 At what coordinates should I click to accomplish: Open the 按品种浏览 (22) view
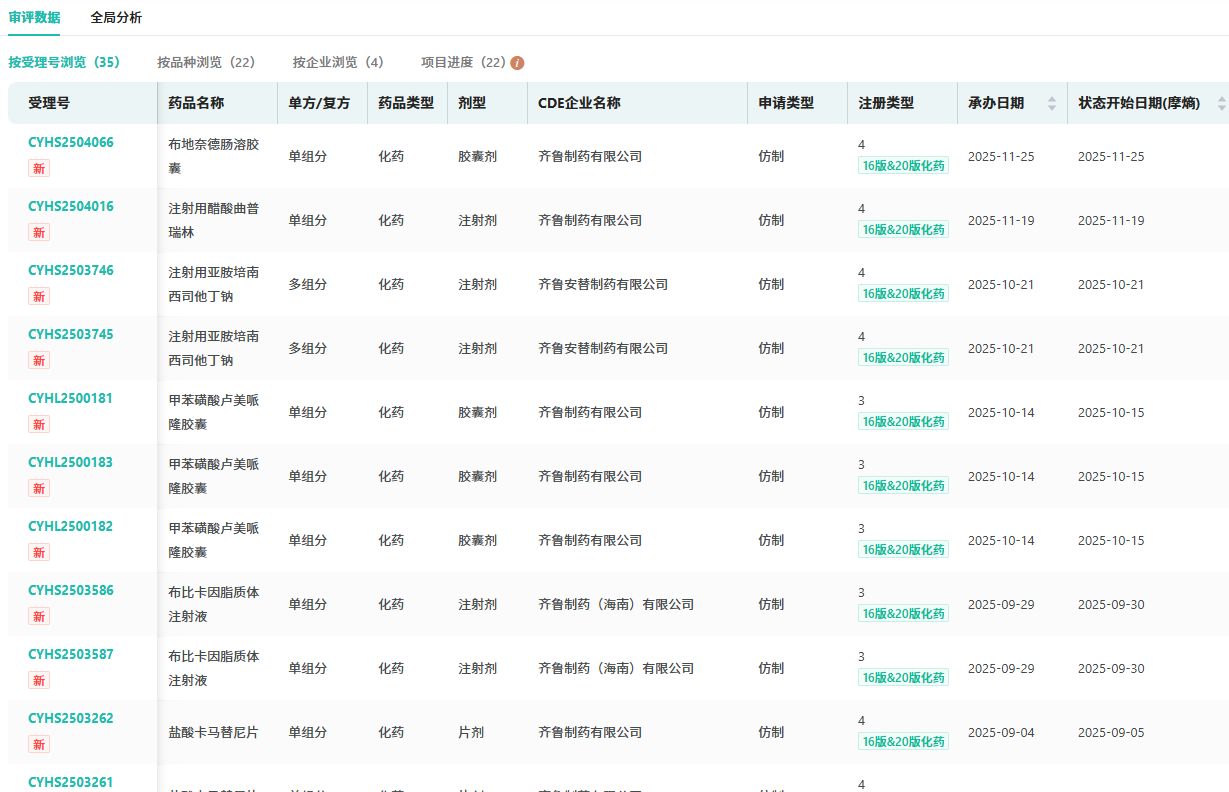[206, 62]
